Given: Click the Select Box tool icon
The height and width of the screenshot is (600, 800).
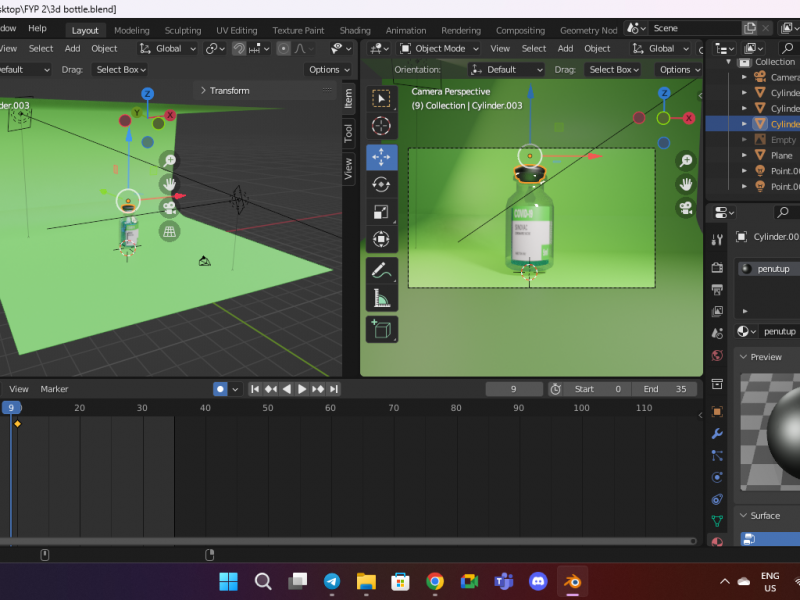Looking at the screenshot, I should 381,98.
